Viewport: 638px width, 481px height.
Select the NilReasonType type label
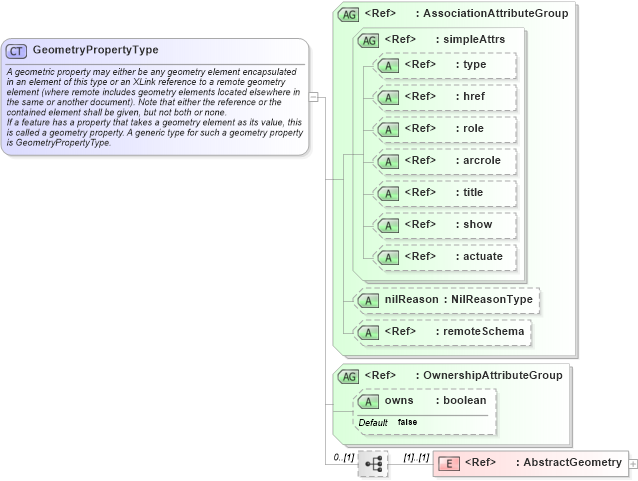(x=492, y=300)
